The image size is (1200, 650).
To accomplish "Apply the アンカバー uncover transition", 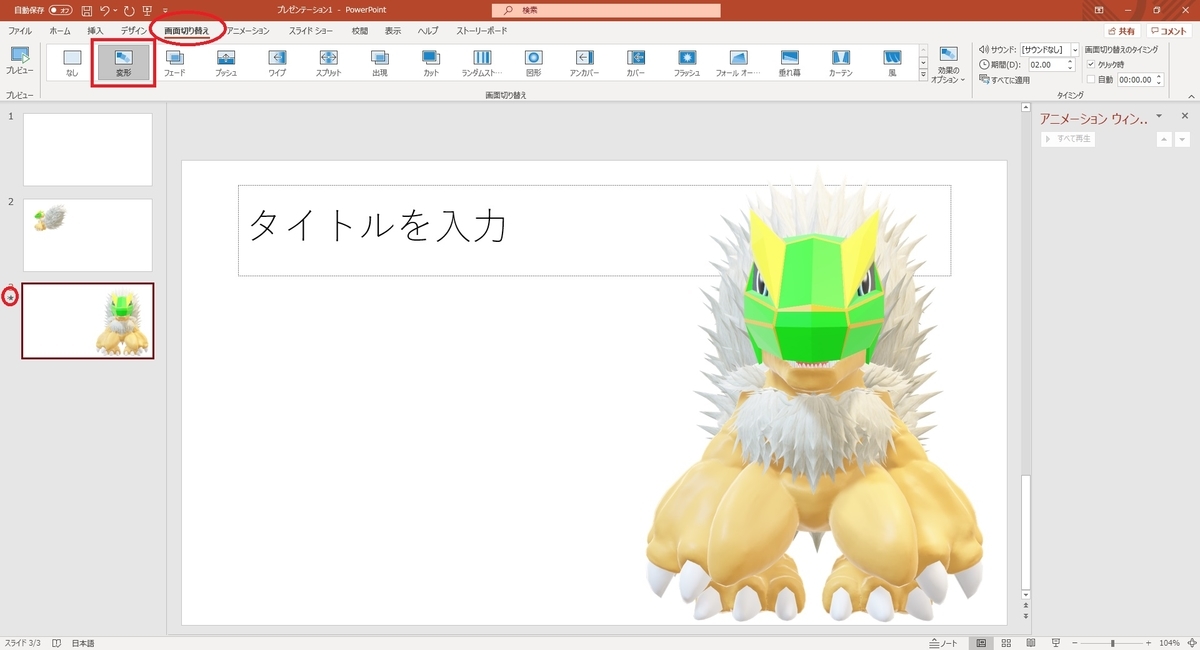I will tap(584, 63).
